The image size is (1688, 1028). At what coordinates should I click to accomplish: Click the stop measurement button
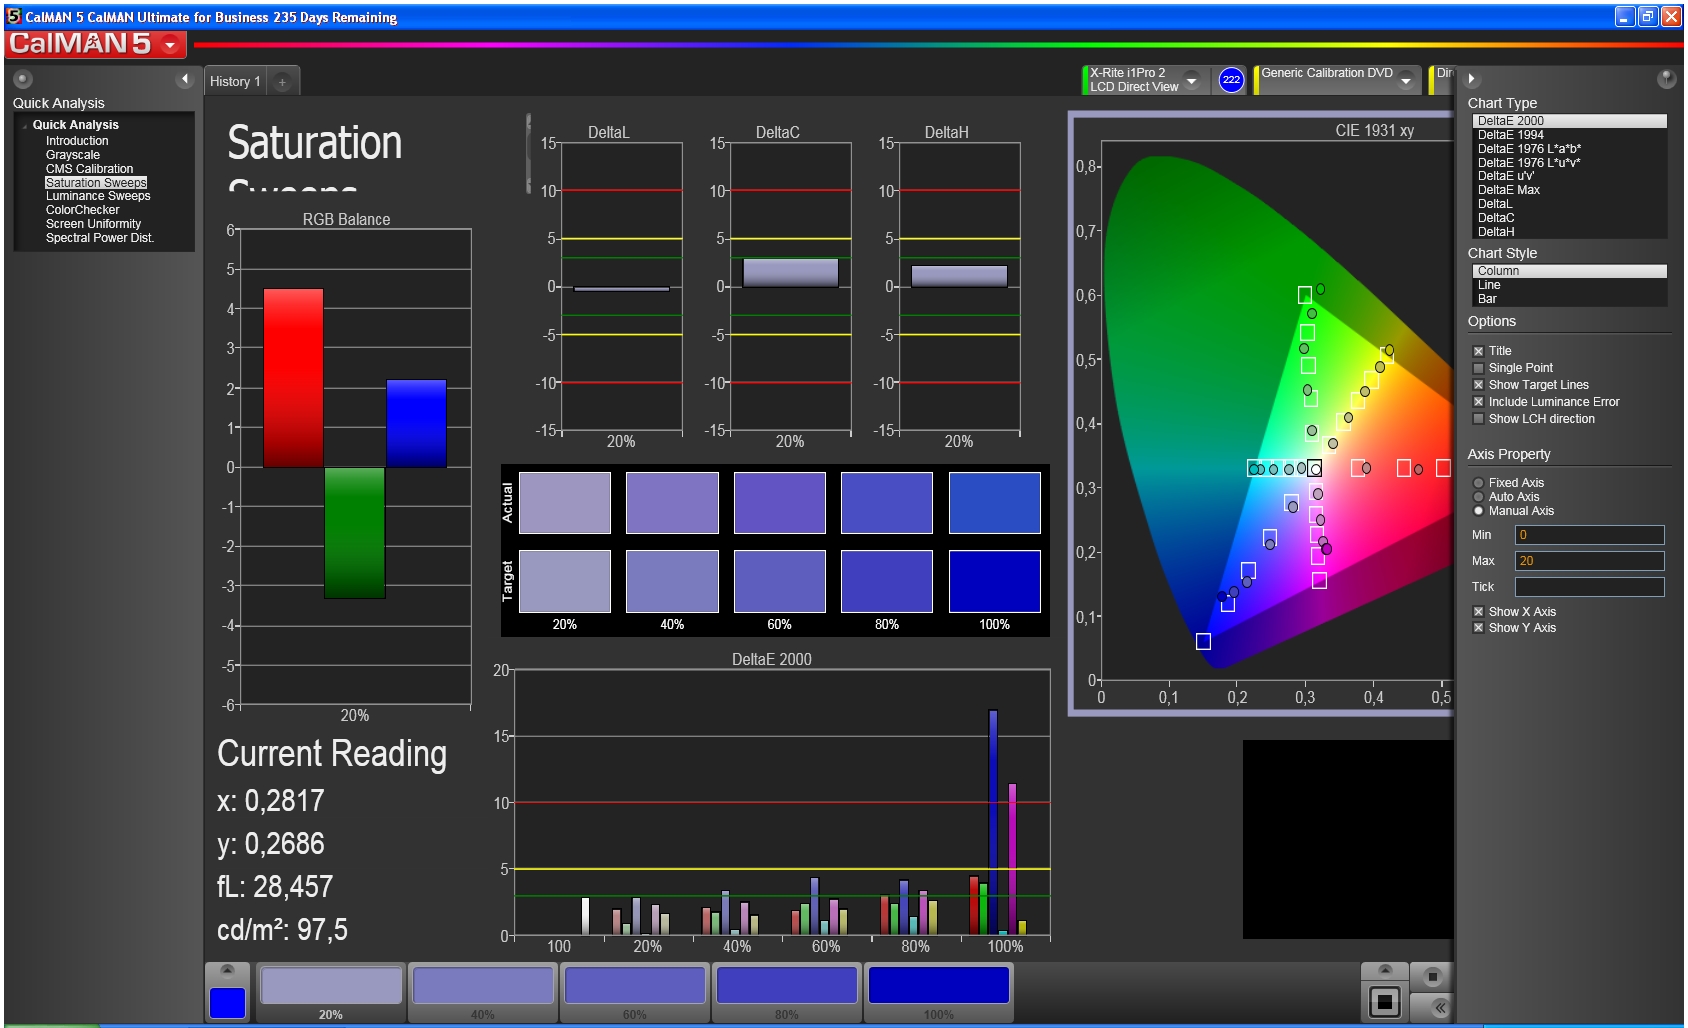pyautogui.click(x=1432, y=976)
